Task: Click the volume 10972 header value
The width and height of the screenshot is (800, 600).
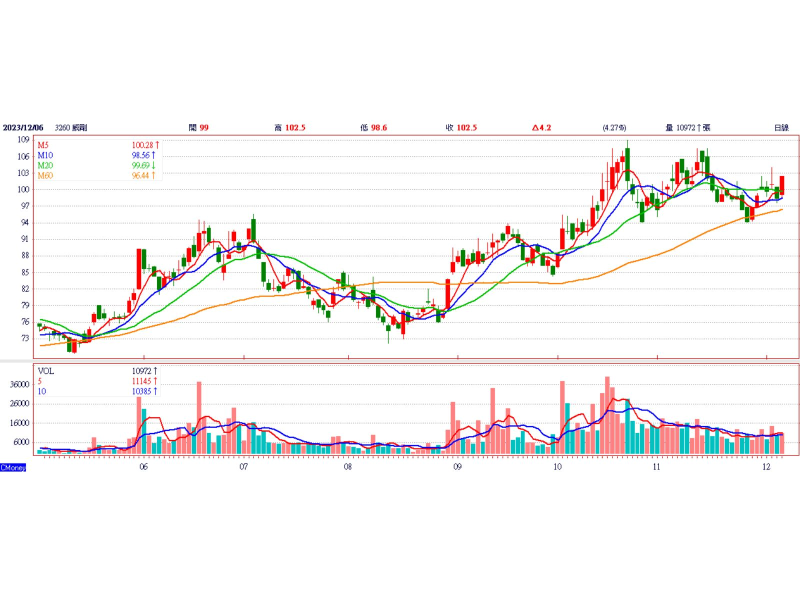Action: click(687, 128)
